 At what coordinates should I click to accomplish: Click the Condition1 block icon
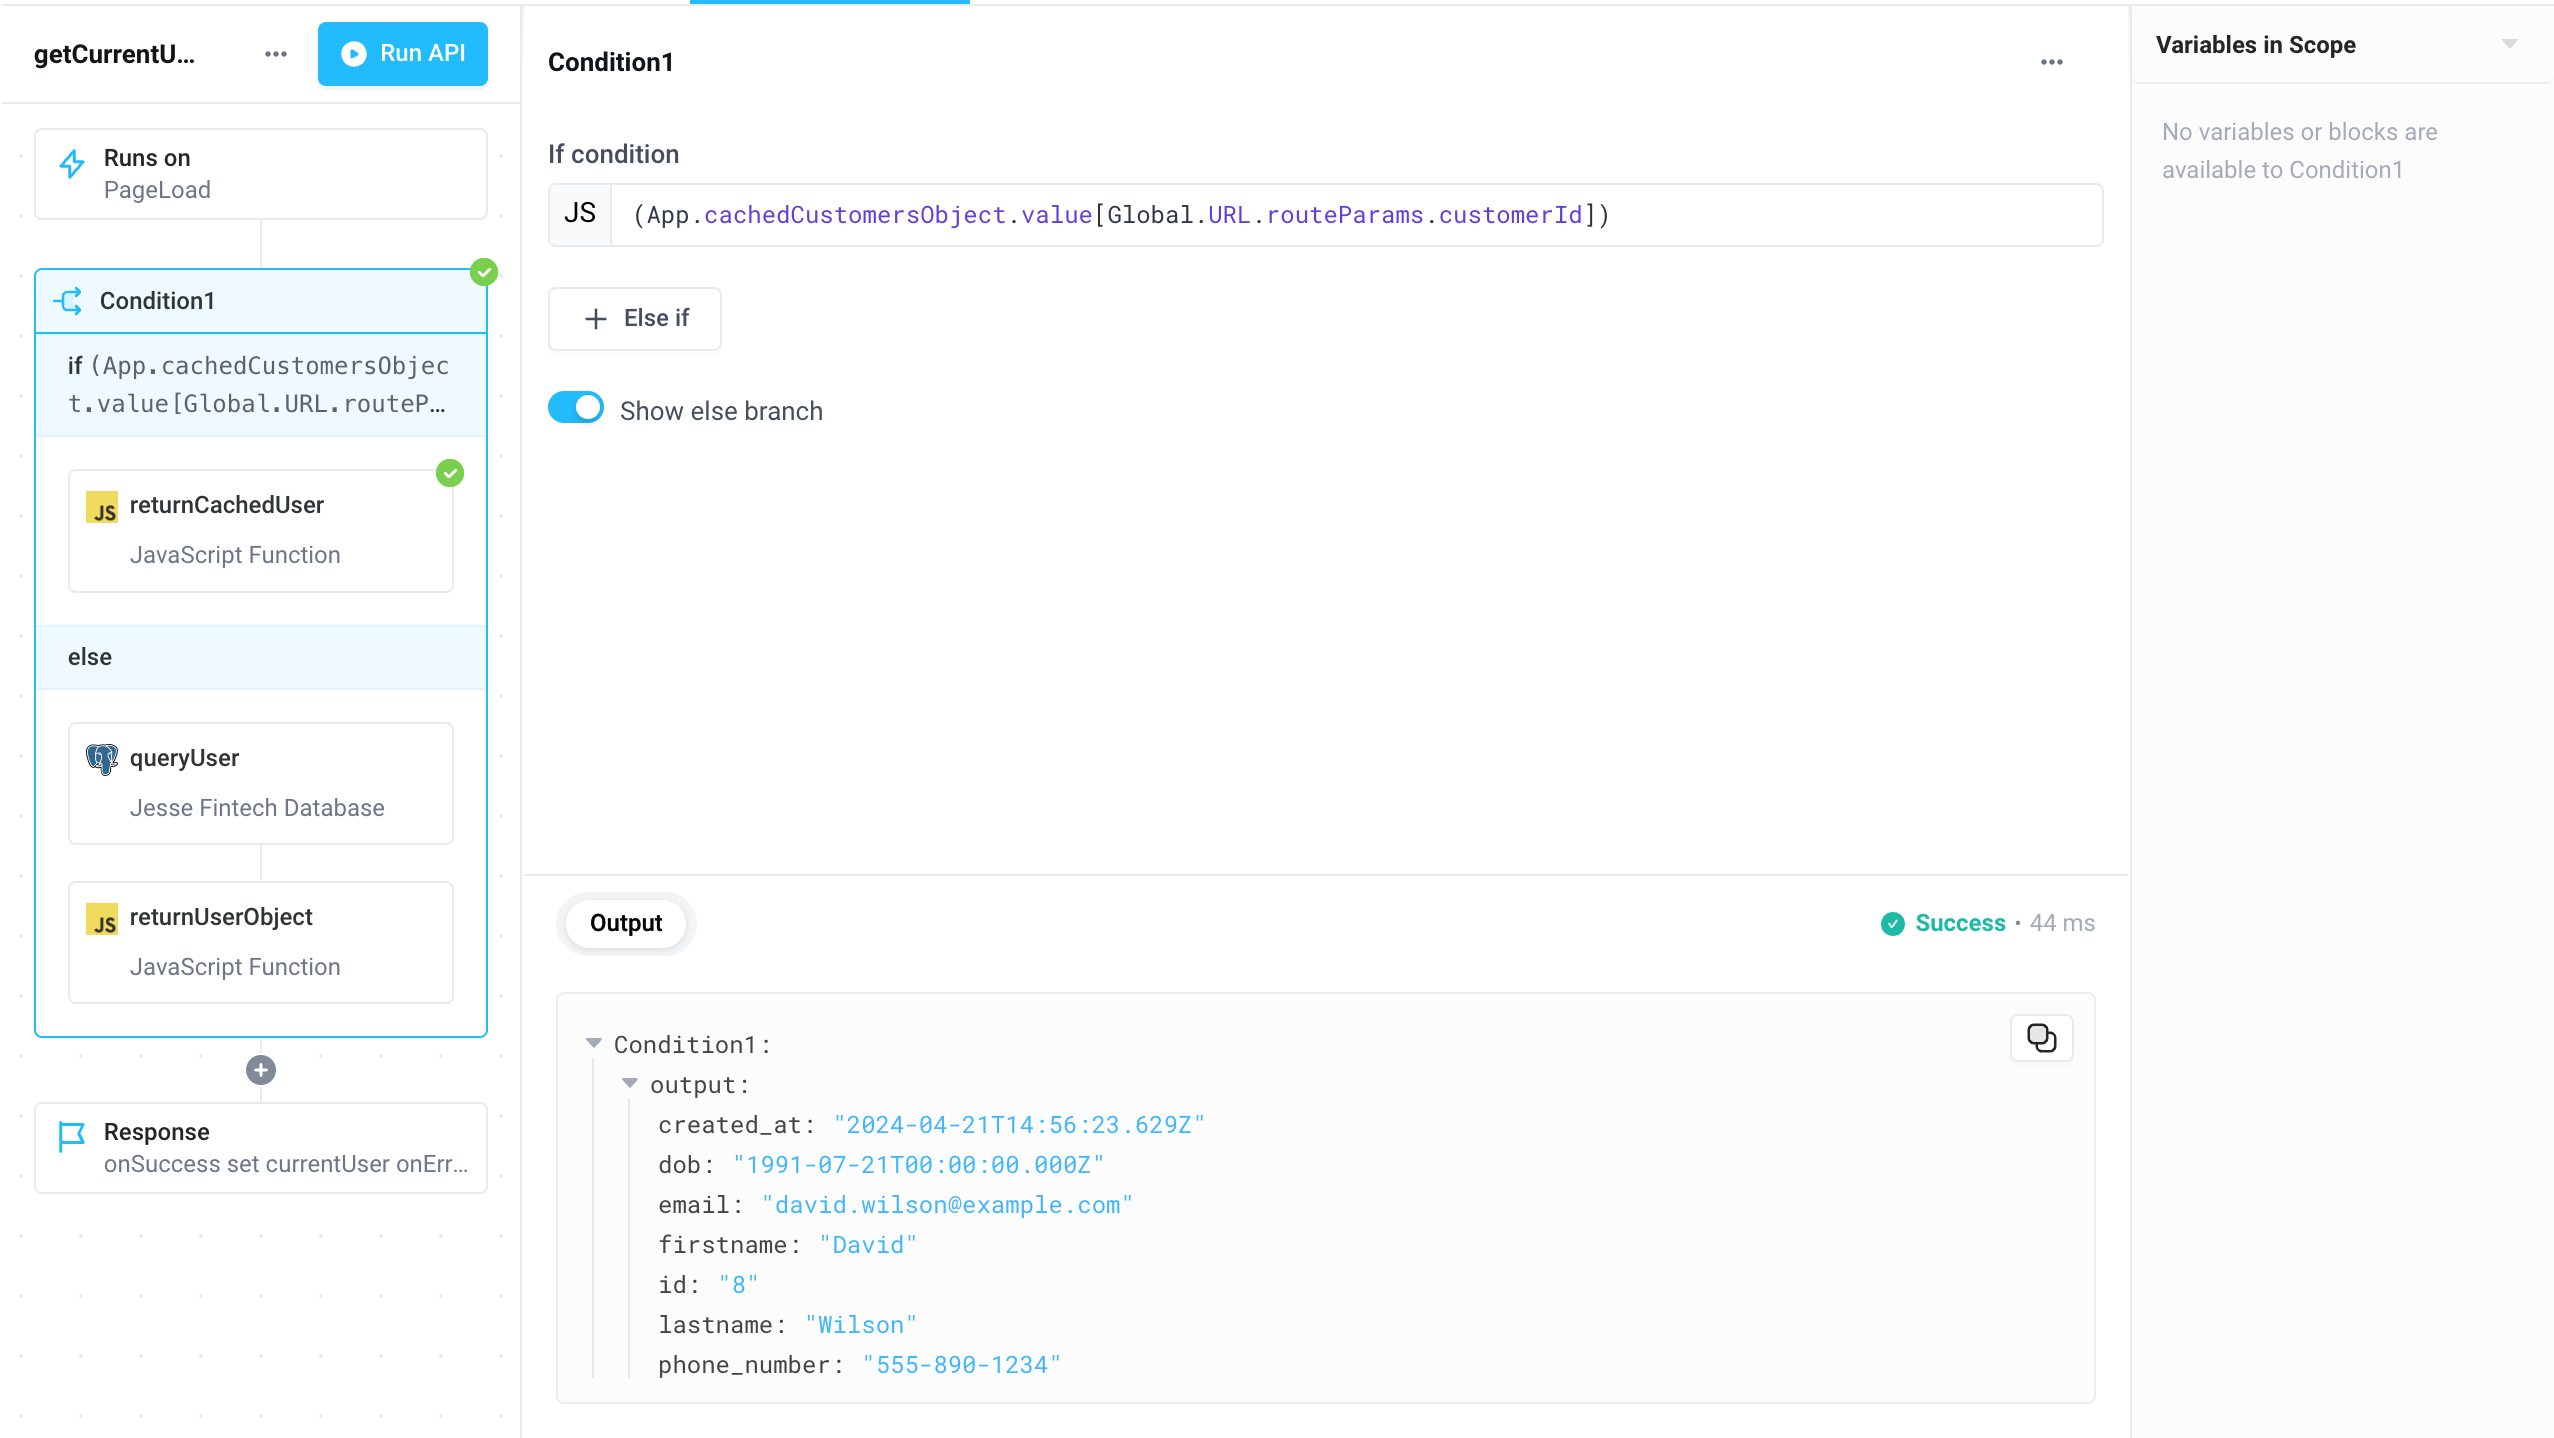[68, 300]
